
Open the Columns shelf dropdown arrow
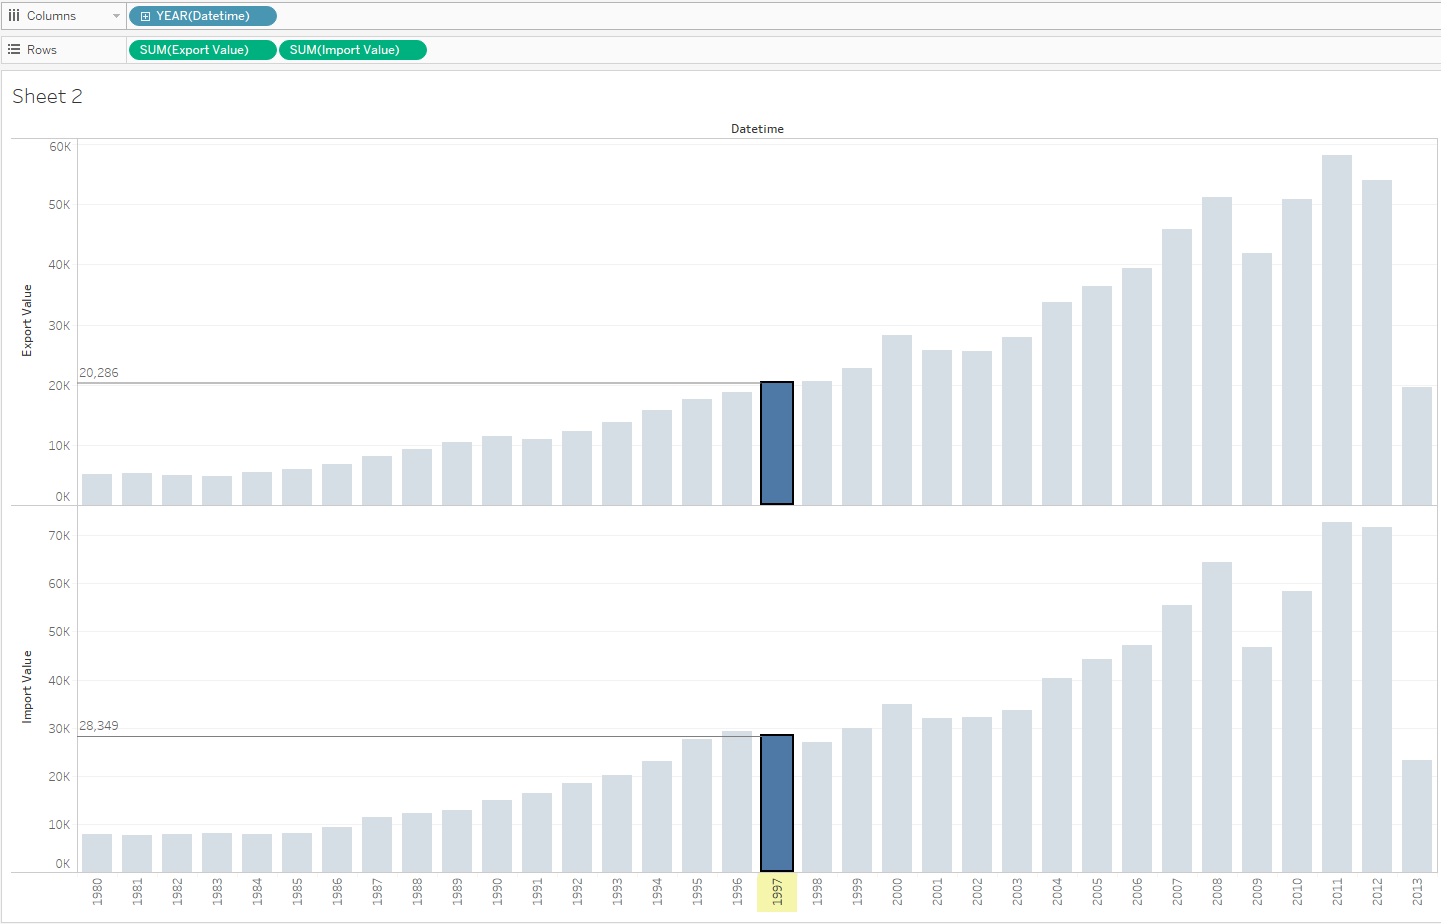(116, 16)
